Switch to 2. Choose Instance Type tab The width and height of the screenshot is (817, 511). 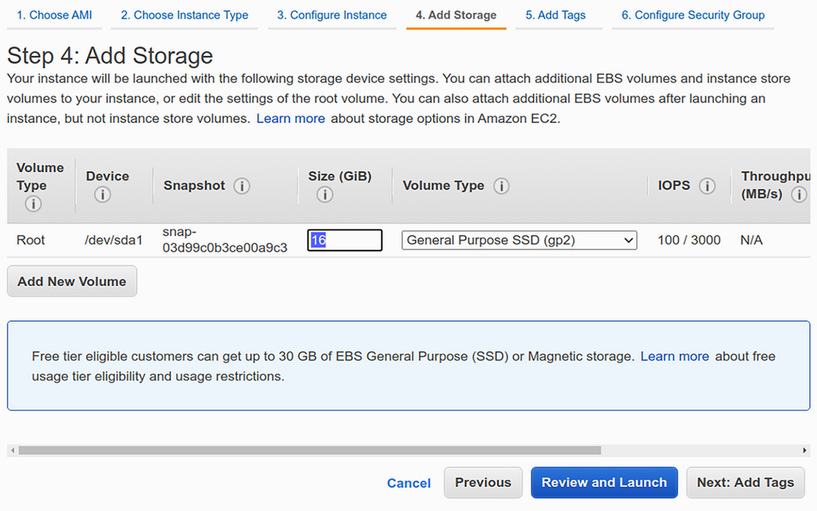point(184,15)
